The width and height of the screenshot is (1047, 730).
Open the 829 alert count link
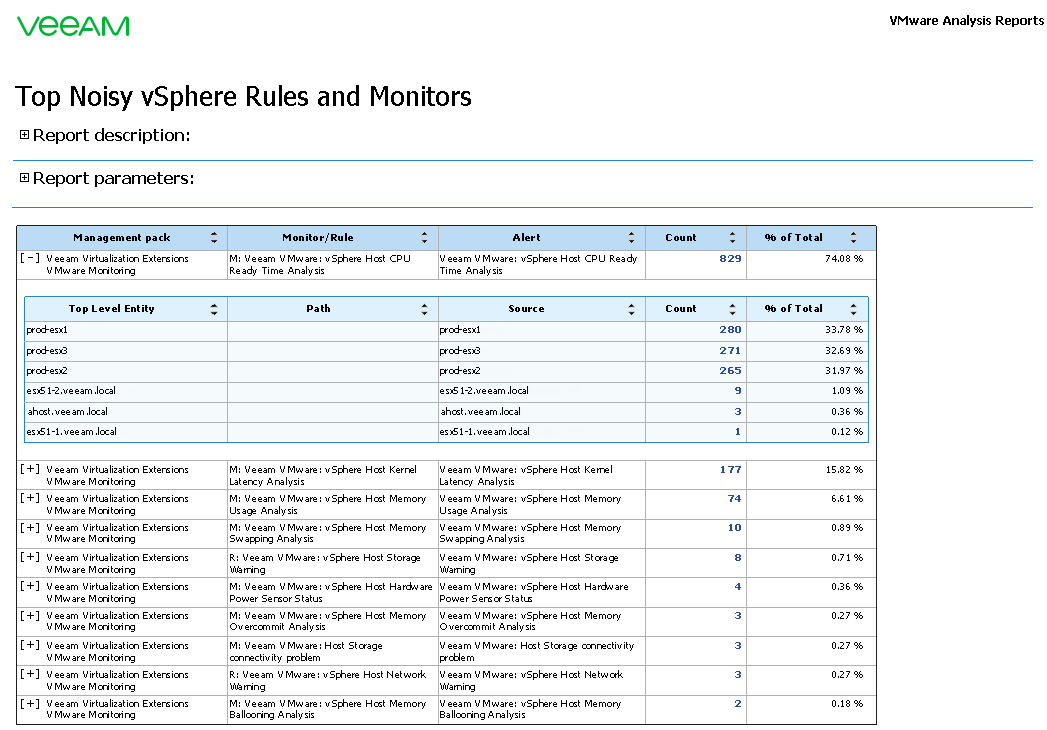coord(730,258)
